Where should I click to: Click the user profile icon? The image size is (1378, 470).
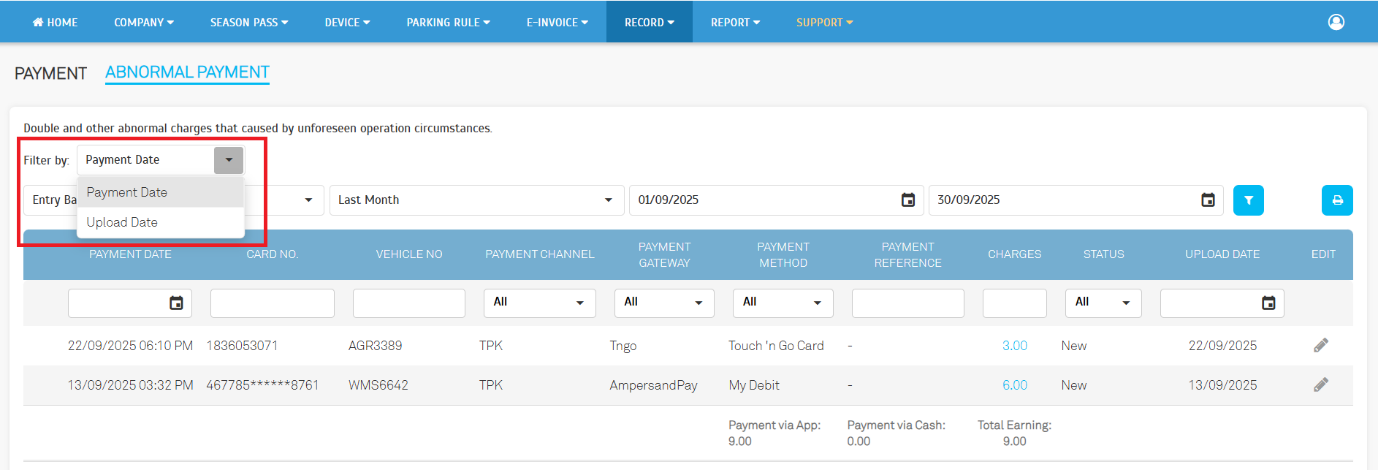(1336, 22)
